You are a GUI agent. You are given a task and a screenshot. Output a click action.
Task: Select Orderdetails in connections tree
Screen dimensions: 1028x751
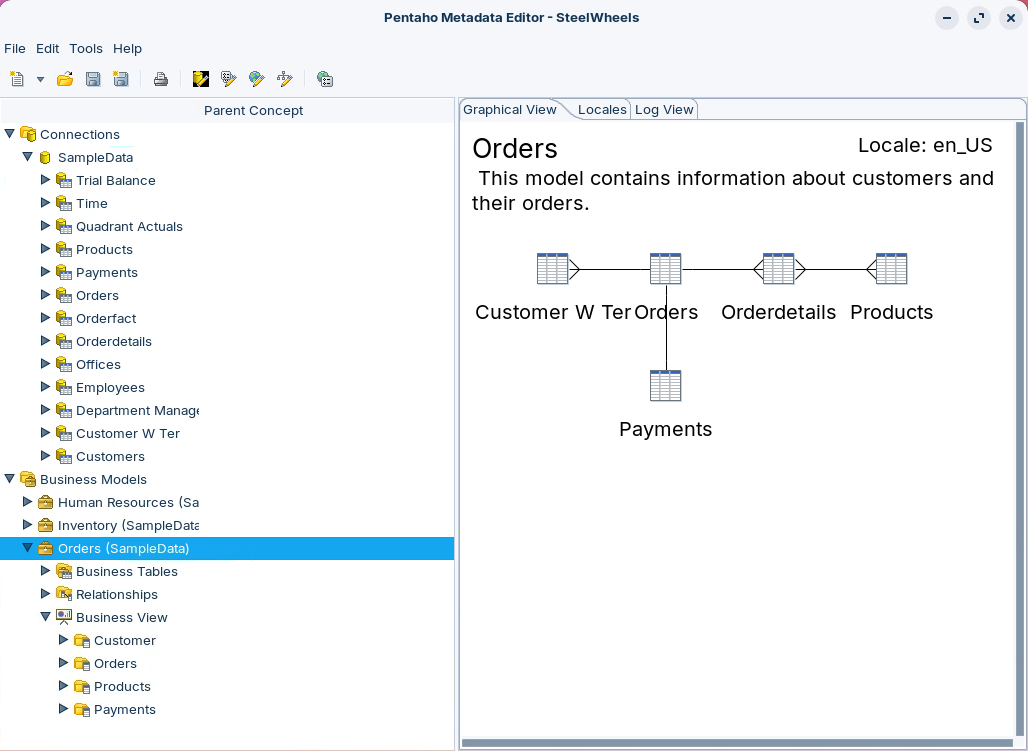pos(114,341)
